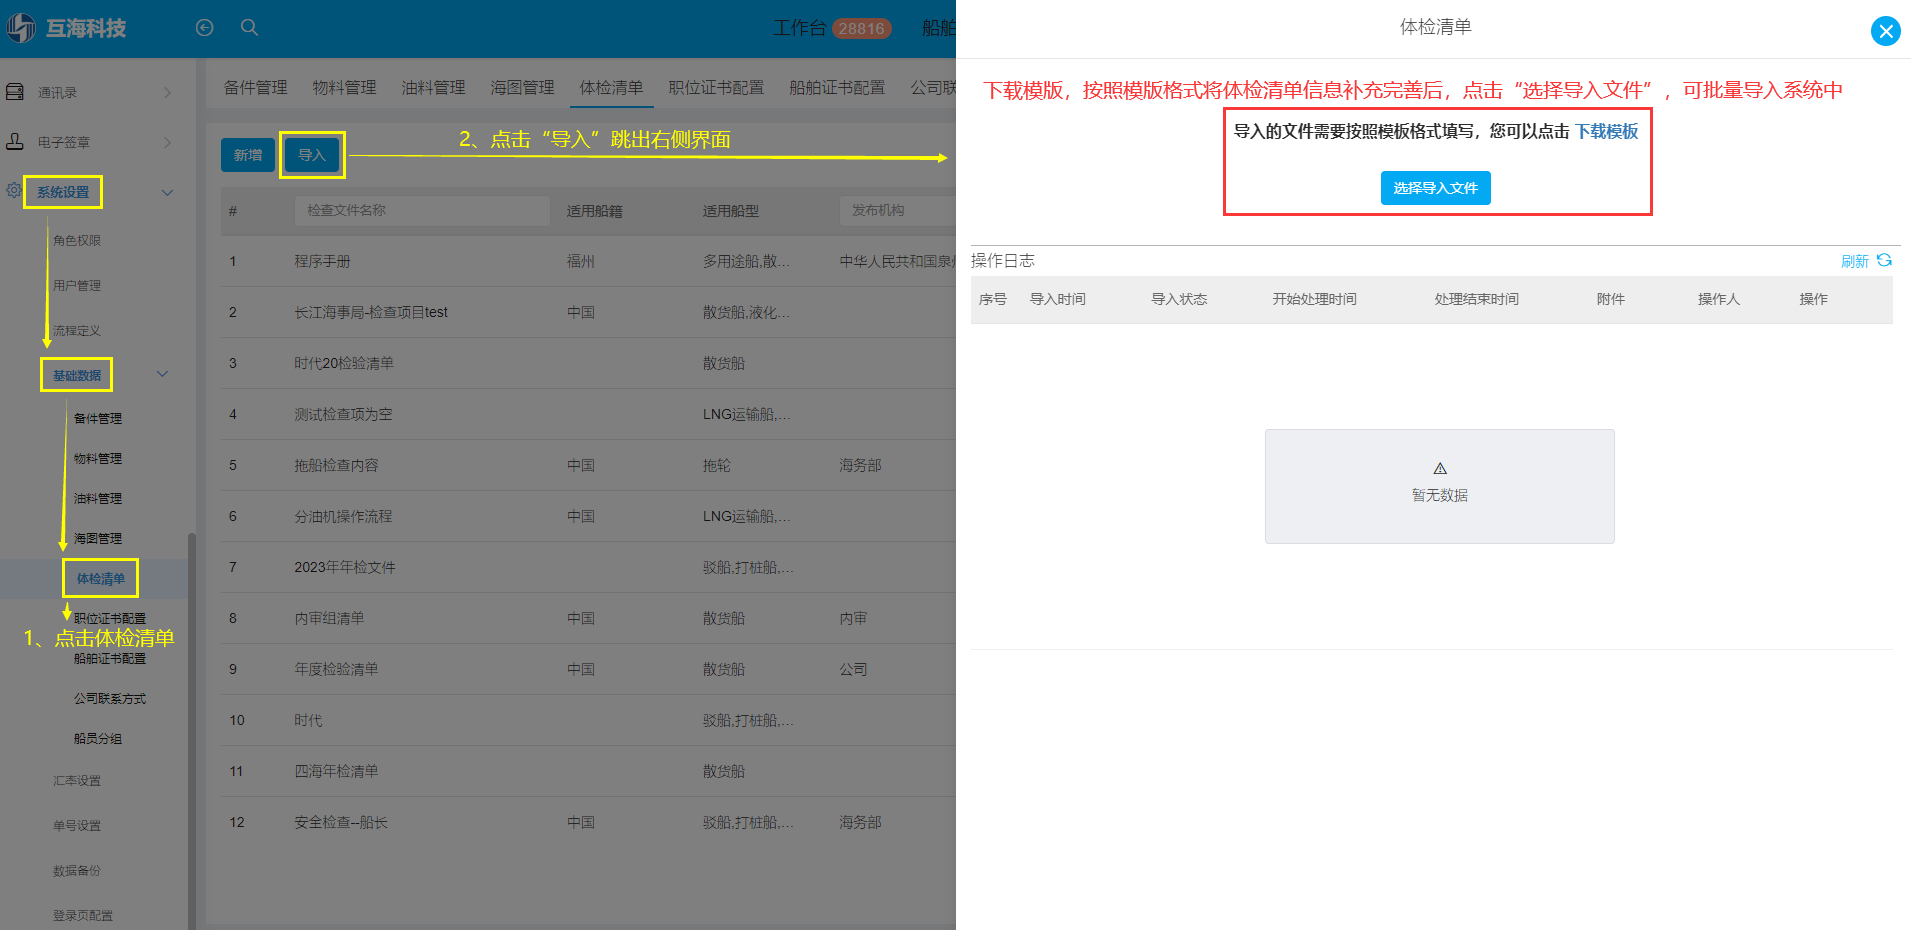Screen dimensions: 1911x930
Task: Select 体检清单 in sidebar tree
Action: pos(101,578)
